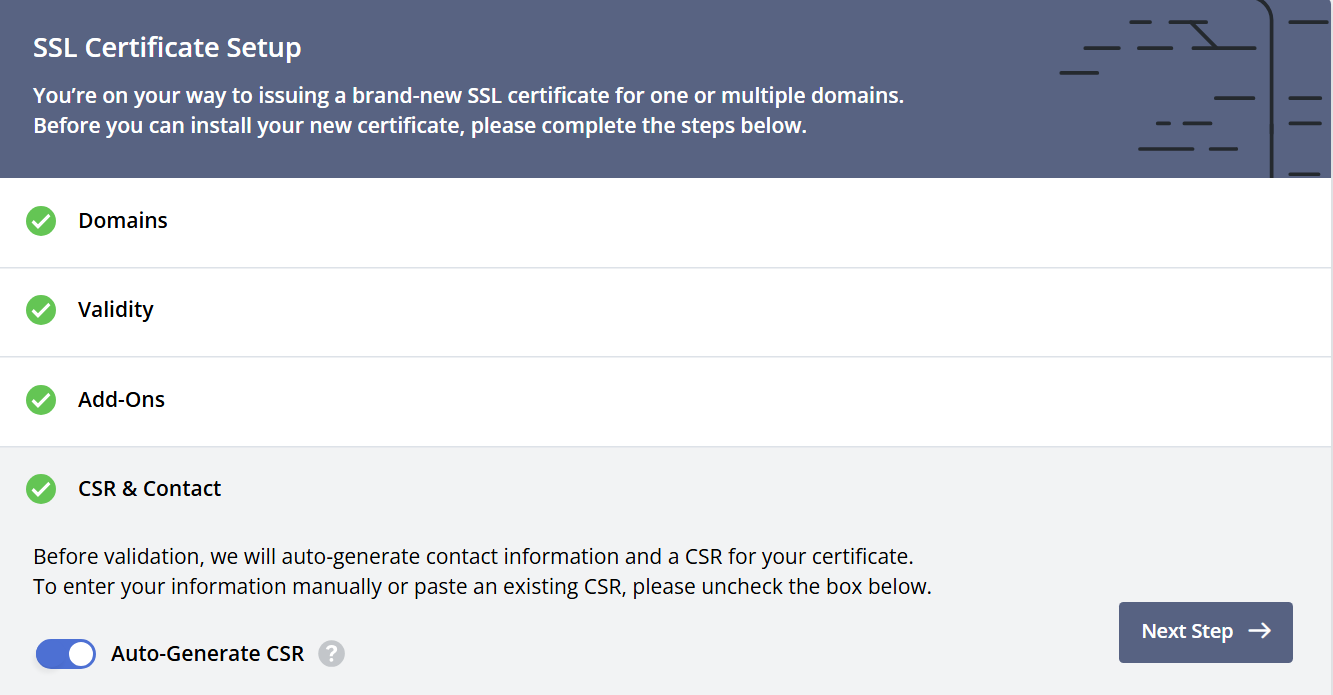Viewport: 1333px width, 695px height.
Task: Click the header sentence about completing steps below
Action: pyautogui.click(x=420, y=126)
